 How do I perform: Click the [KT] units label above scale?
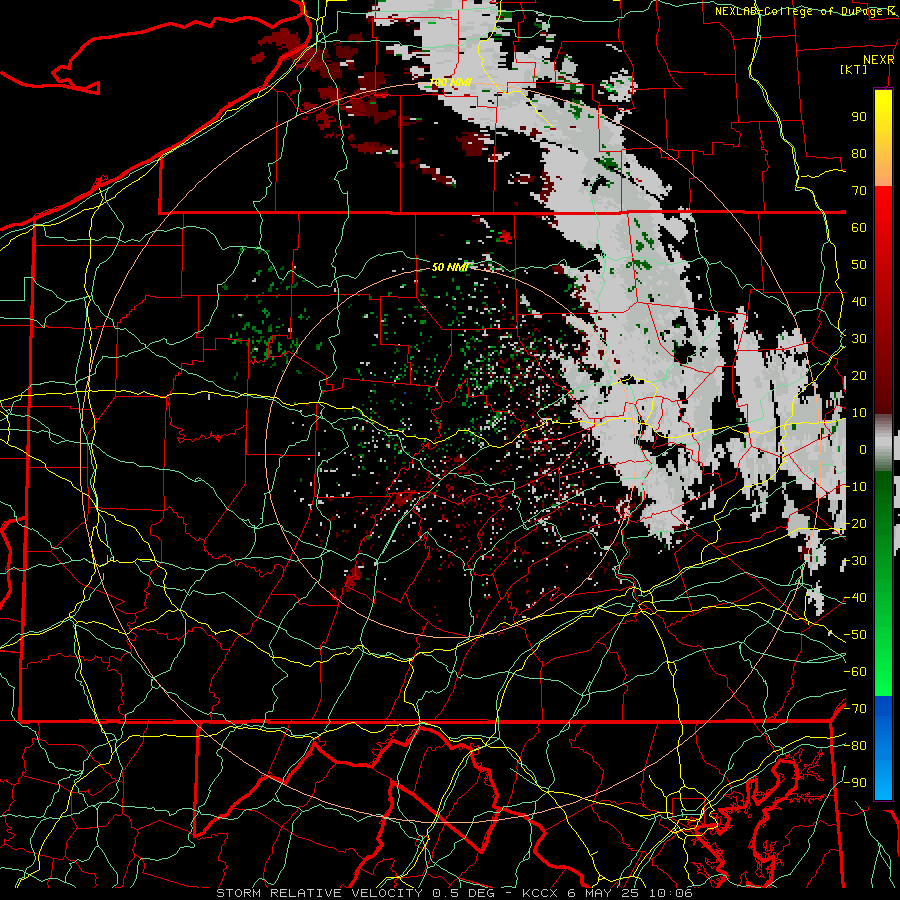(853, 69)
